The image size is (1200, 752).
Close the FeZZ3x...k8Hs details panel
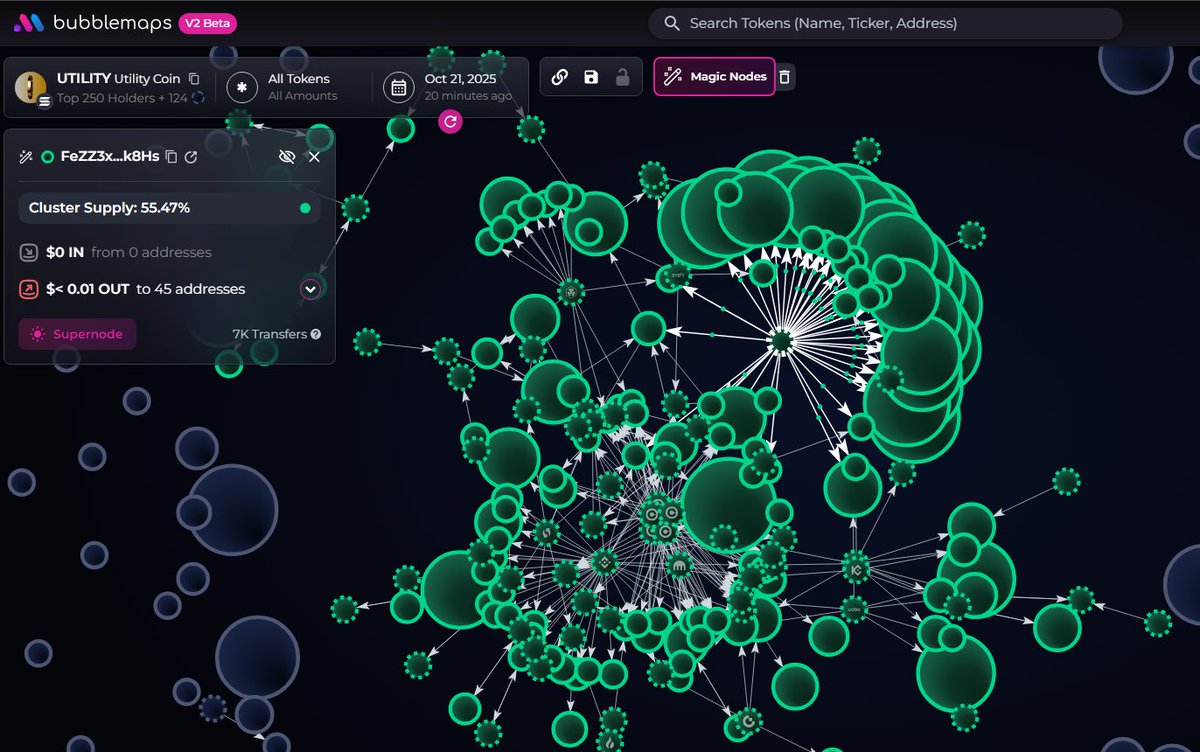pos(314,157)
